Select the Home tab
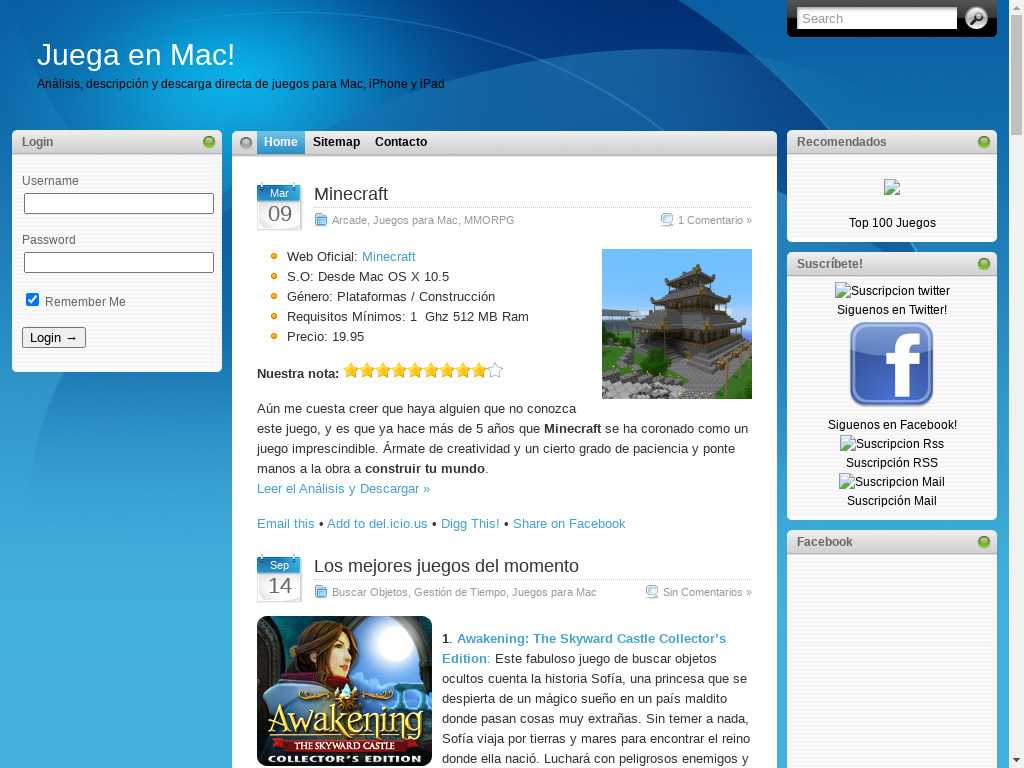Image resolution: width=1024 pixels, height=768 pixels. (x=281, y=142)
